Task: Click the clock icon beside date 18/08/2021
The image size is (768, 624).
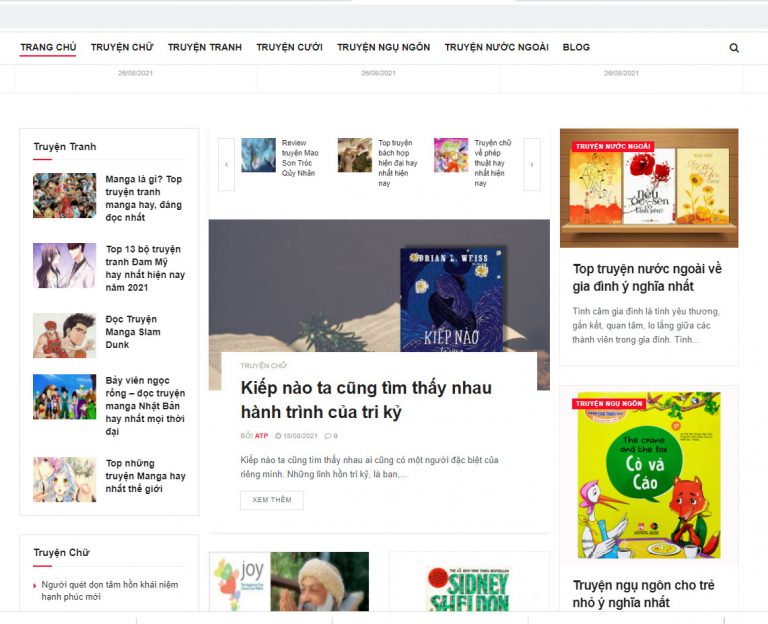Action: [x=278, y=435]
